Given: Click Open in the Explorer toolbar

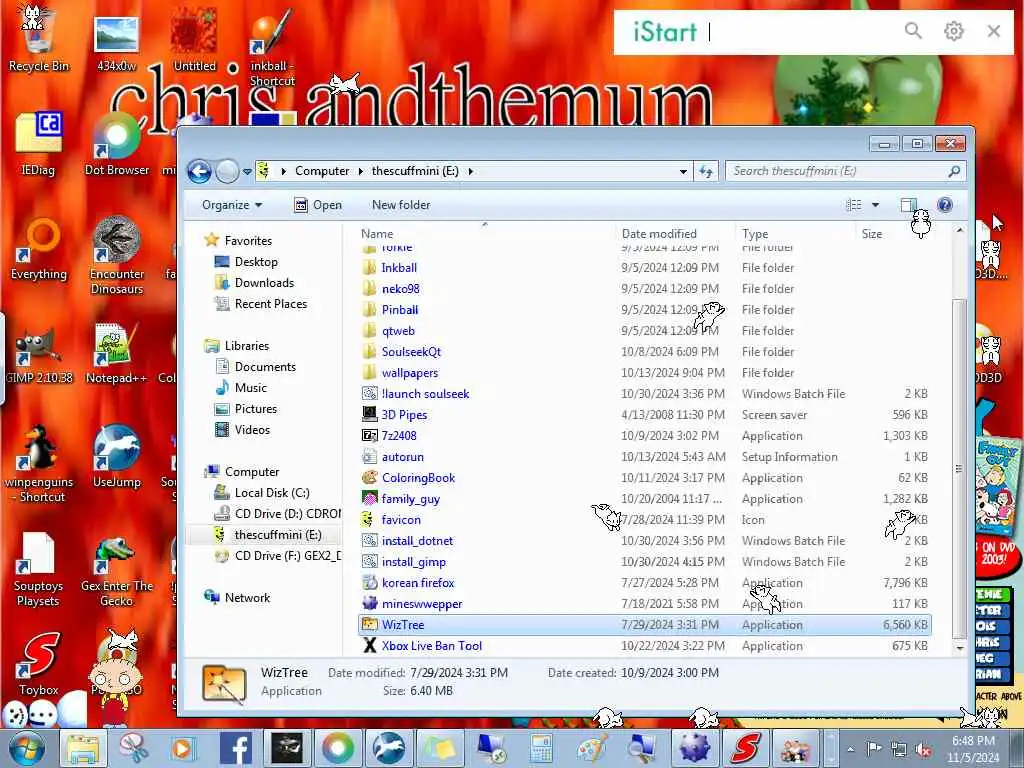Looking at the screenshot, I should [x=318, y=205].
